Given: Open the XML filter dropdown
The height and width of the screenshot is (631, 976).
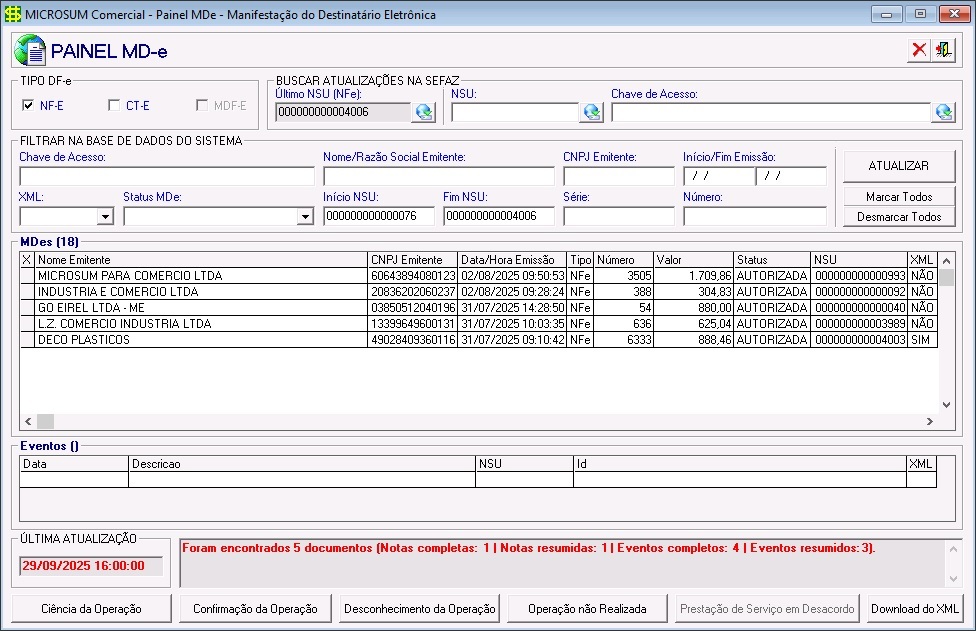Looking at the screenshot, I should click(105, 216).
